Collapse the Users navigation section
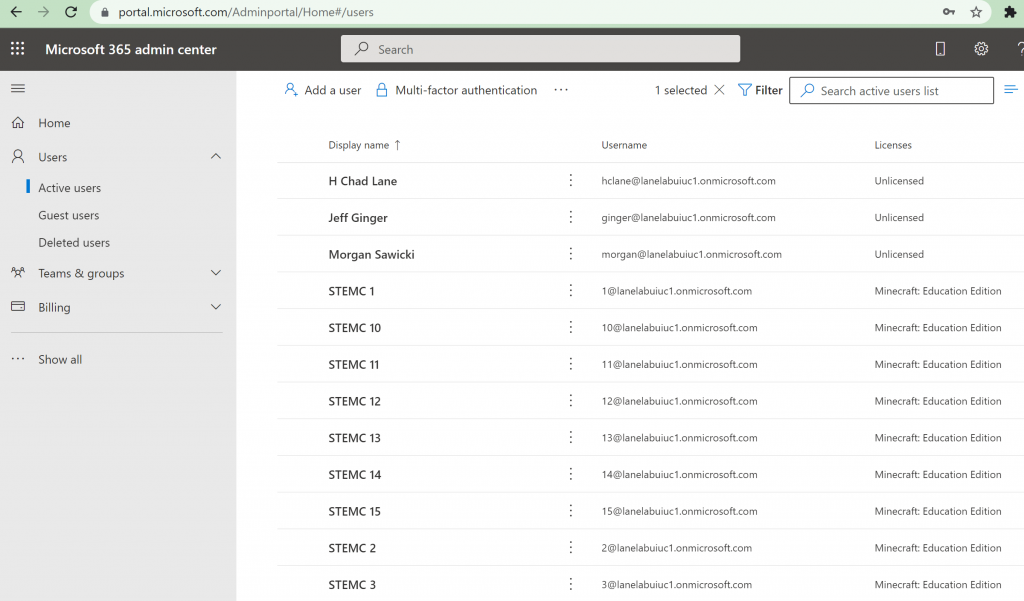This screenshot has height=601, width=1024. tap(216, 157)
